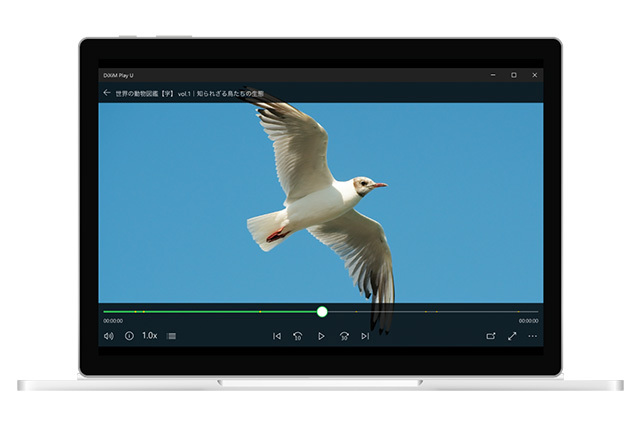Change the 1.0x playback speed

150,336
